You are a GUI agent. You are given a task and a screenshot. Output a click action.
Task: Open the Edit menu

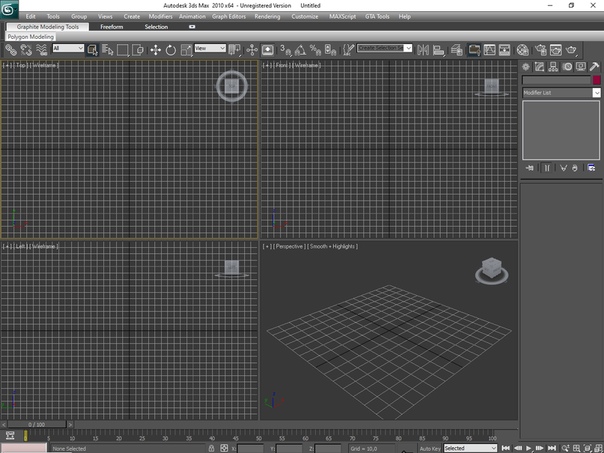pyautogui.click(x=30, y=17)
